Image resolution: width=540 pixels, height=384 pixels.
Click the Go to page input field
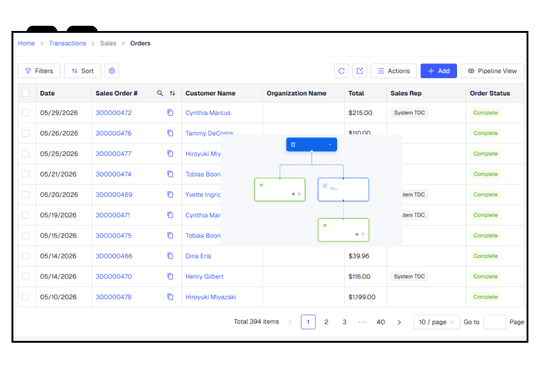[x=495, y=322]
